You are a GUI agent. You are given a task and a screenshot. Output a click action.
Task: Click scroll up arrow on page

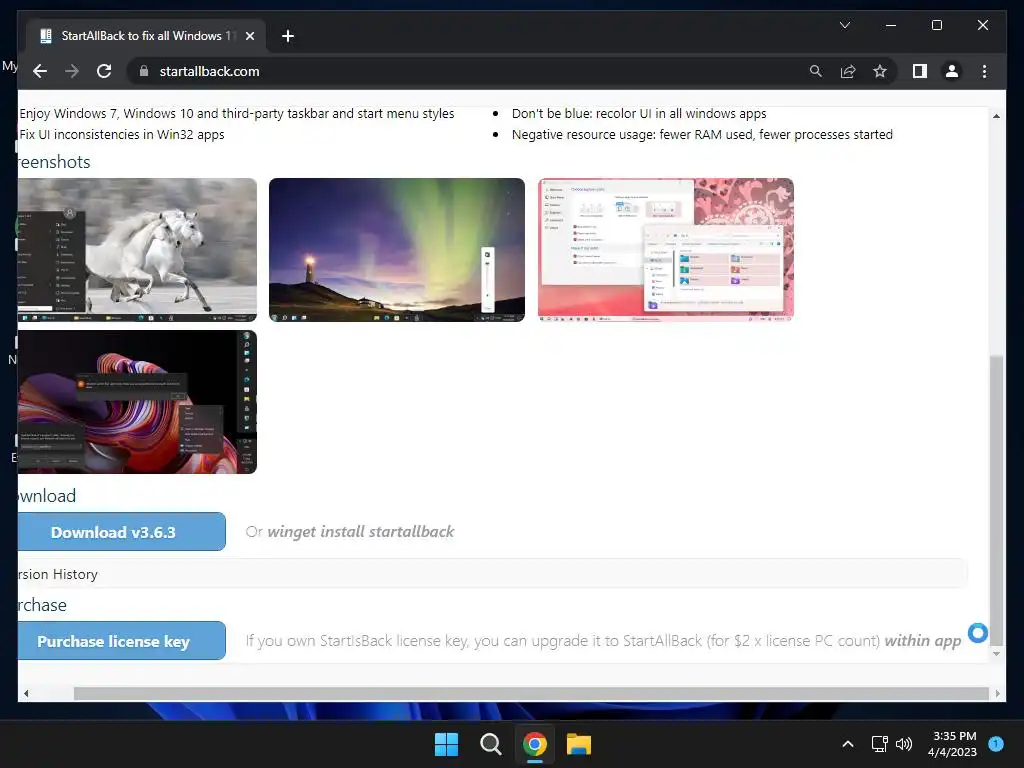[x=996, y=116]
